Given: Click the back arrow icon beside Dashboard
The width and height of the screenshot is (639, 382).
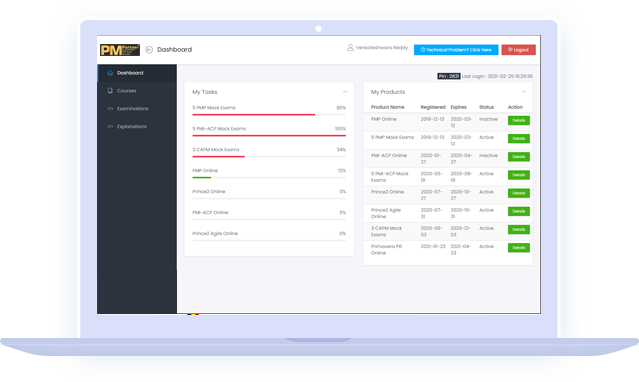Looking at the screenshot, I should click(149, 50).
